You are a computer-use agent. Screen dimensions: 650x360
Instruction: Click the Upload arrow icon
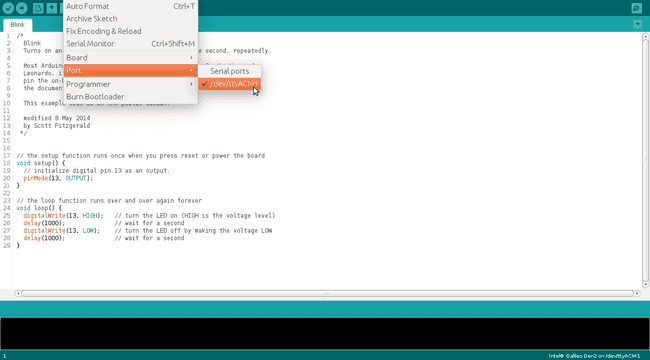22,8
